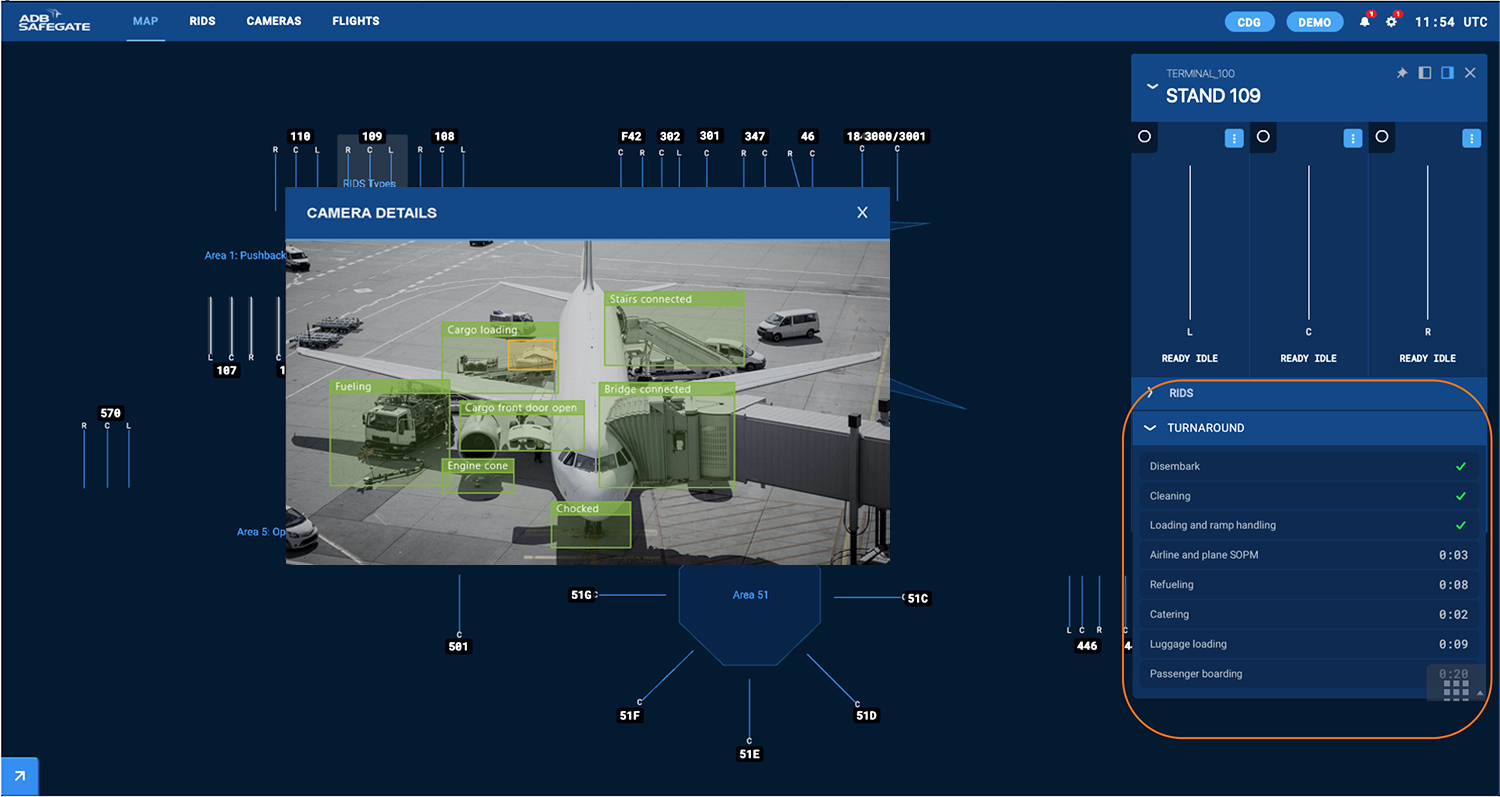Open the FLIGHTS tab
Screen dimensions: 1500x797
[x=356, y=20]
